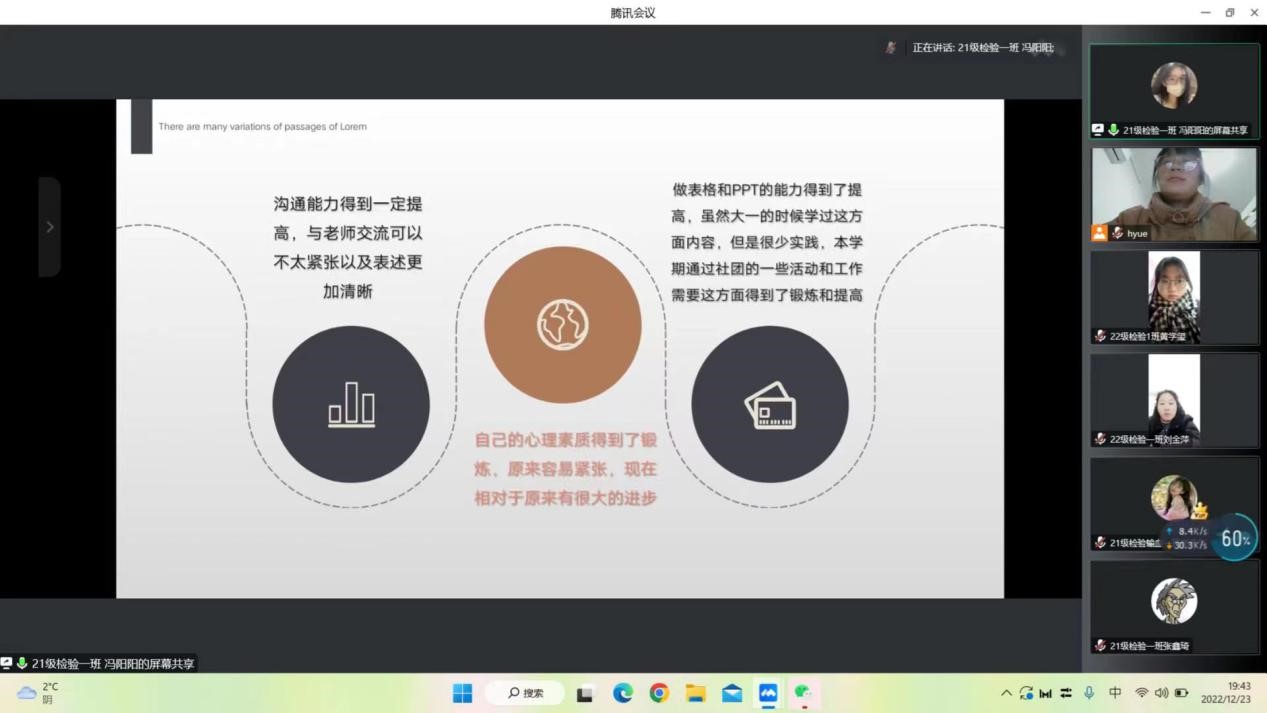The image size is (1267, 713).
Task: Open the Mail app from the taskbar
Action: pos(732,693)
